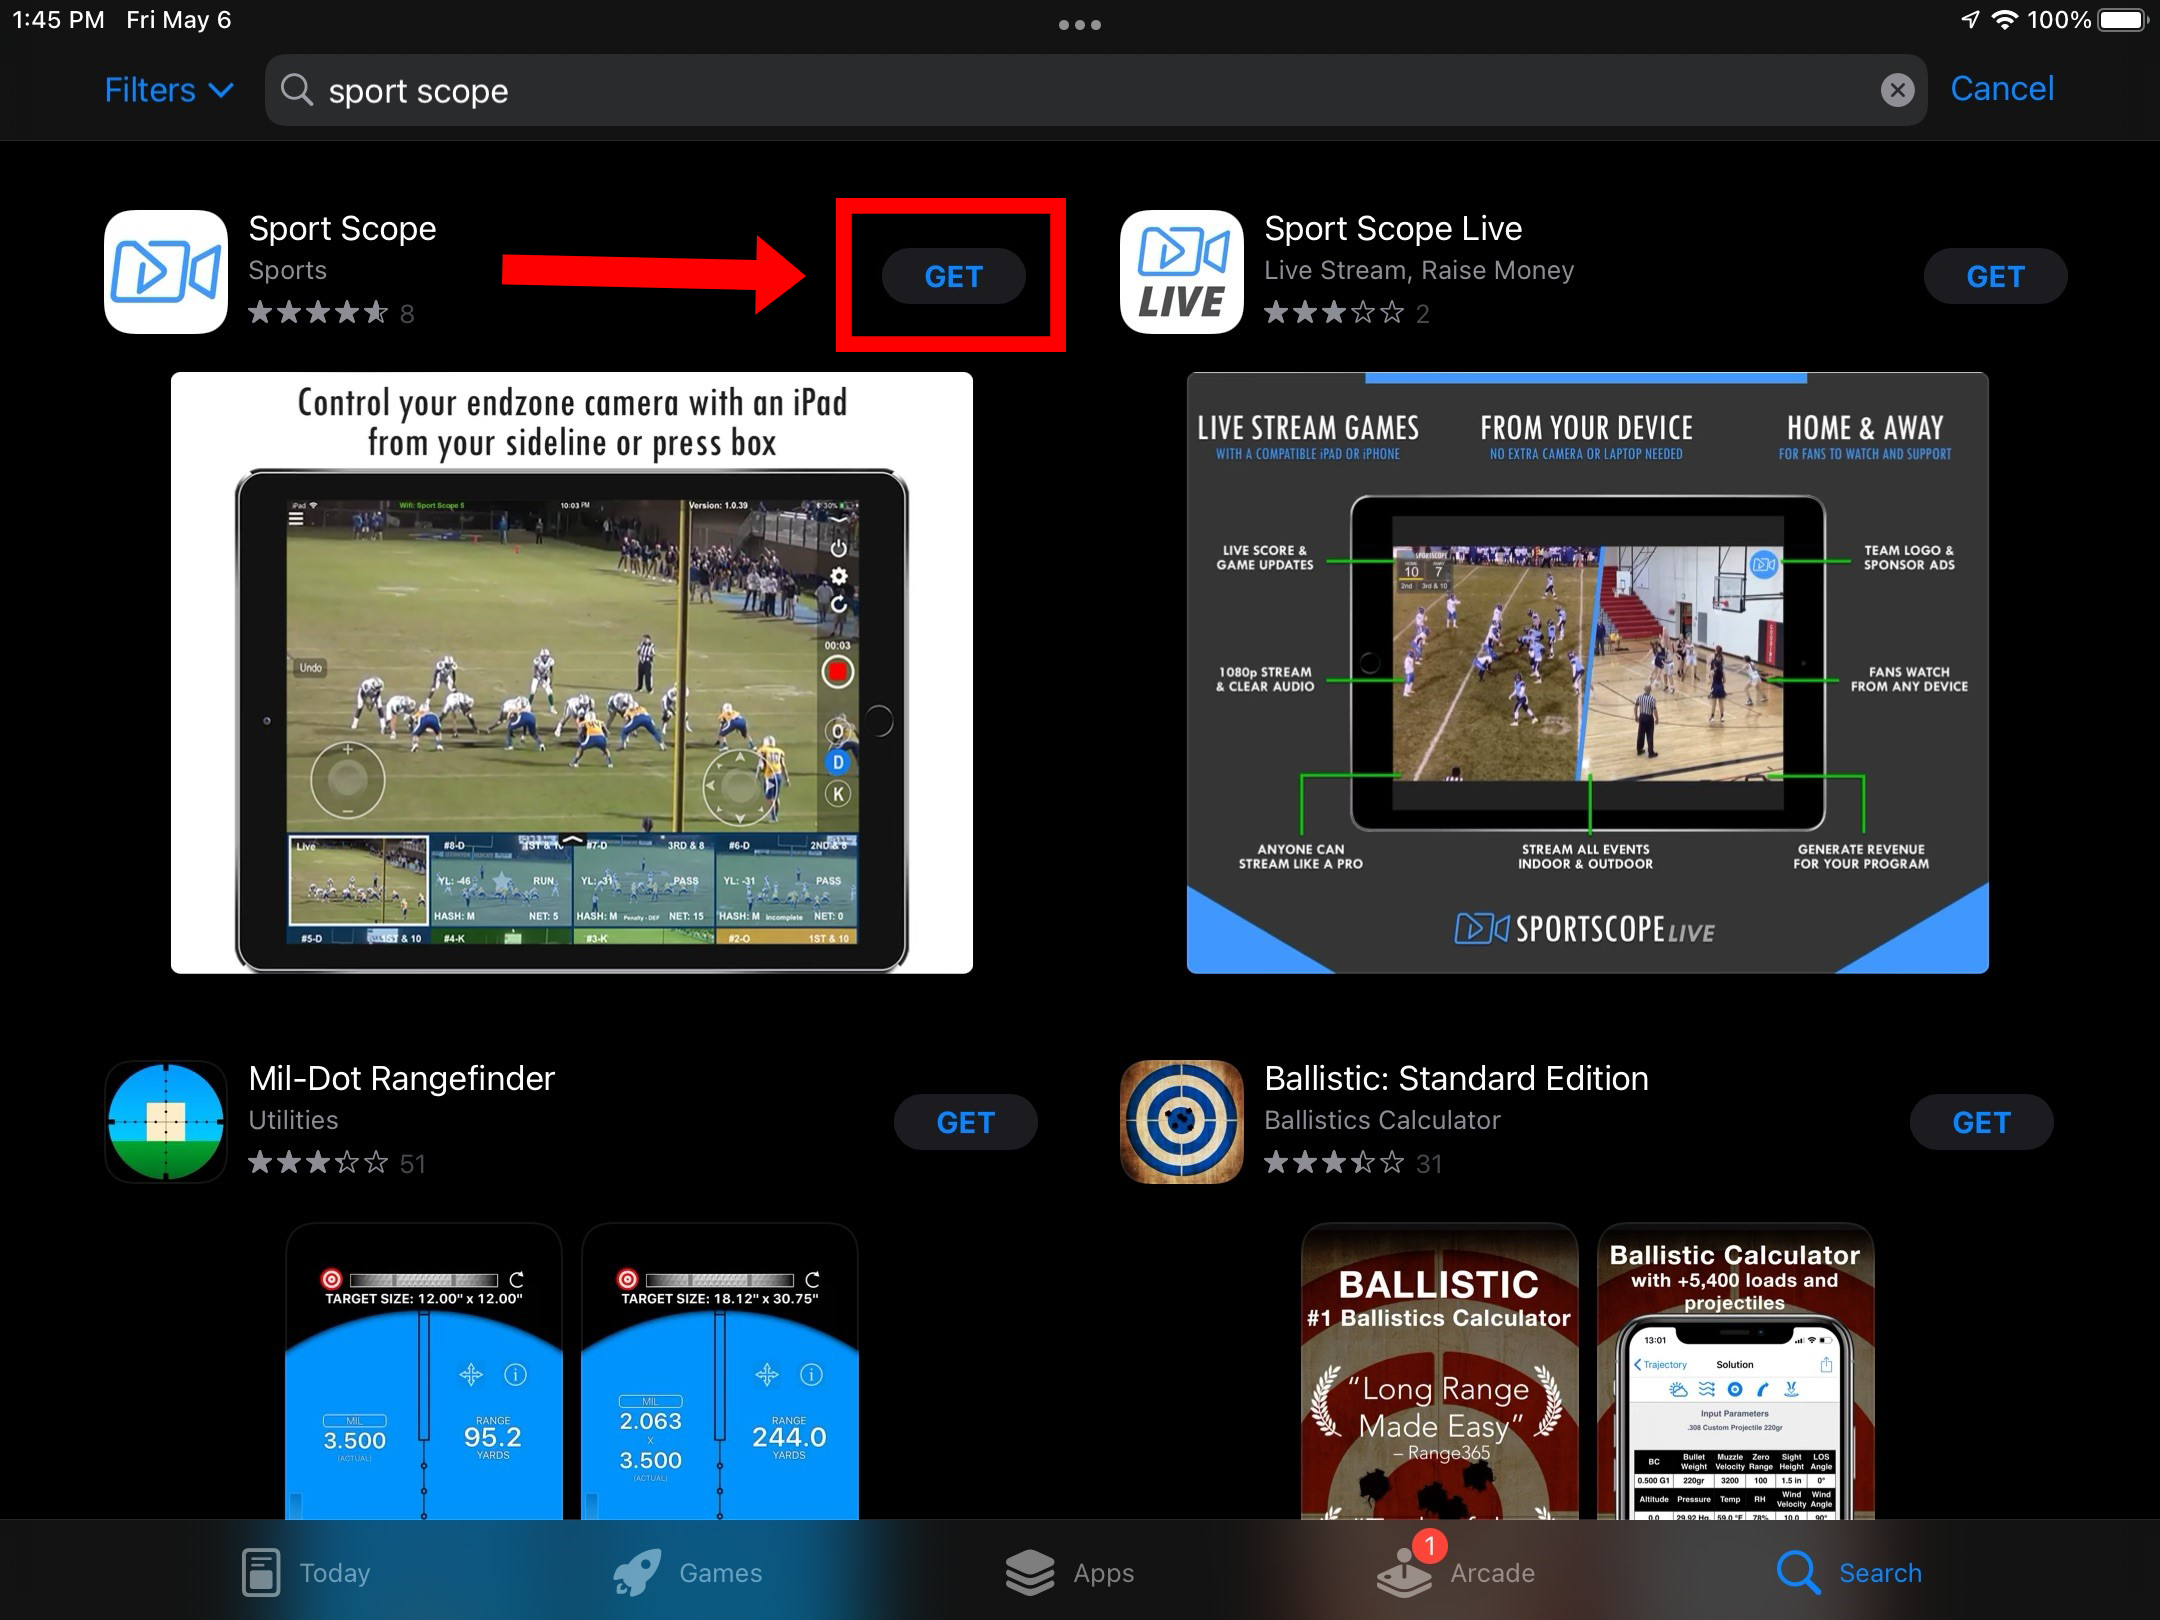Tap the Wi-Fi icon in status bar
2160x1620 pixels.
[2004, 20]
